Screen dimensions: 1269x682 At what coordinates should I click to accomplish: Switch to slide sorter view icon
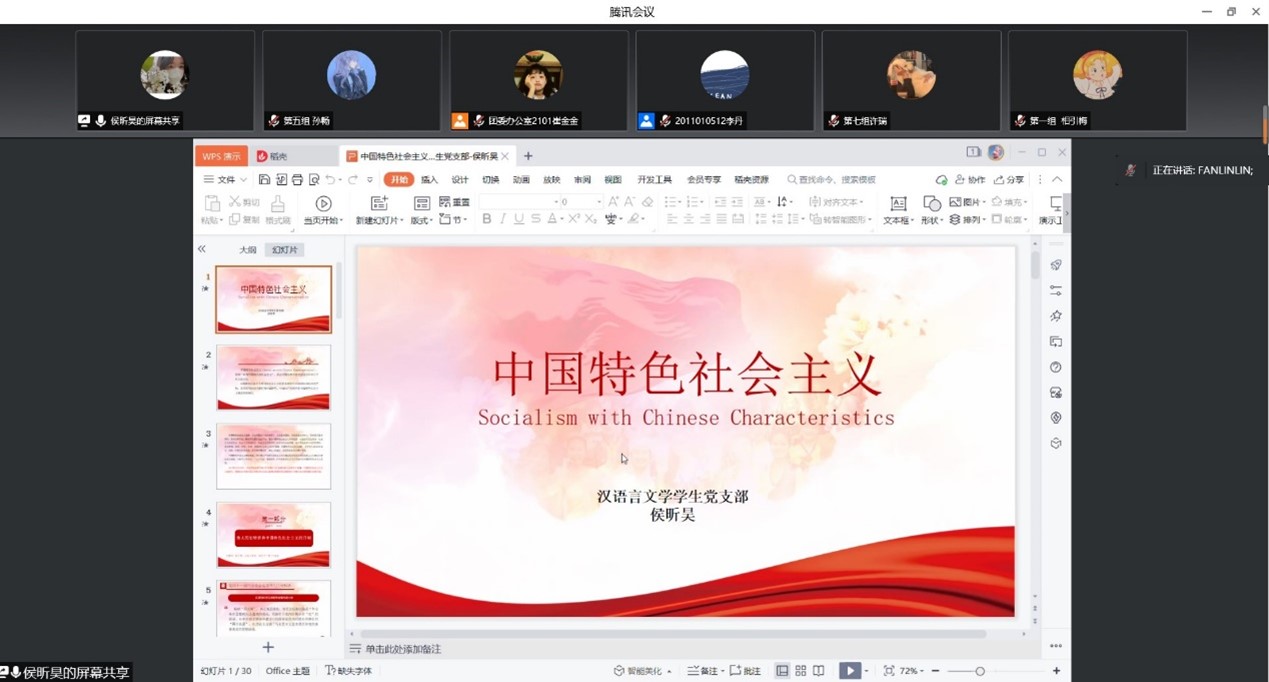pyautogui.click(x=800, y=671)
